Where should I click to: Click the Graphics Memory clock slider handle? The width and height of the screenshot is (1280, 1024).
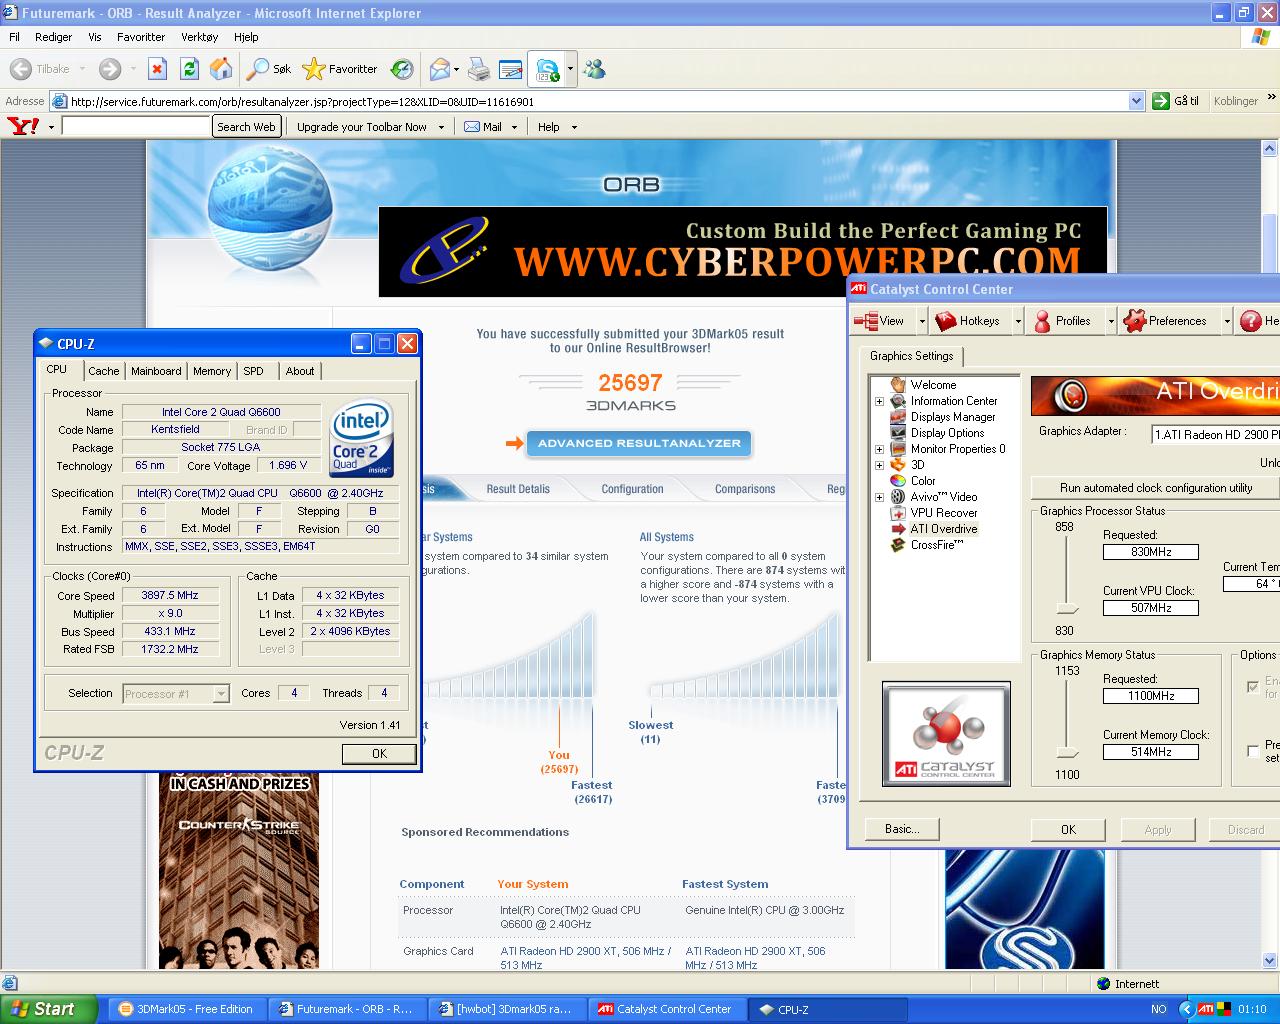1068,753
